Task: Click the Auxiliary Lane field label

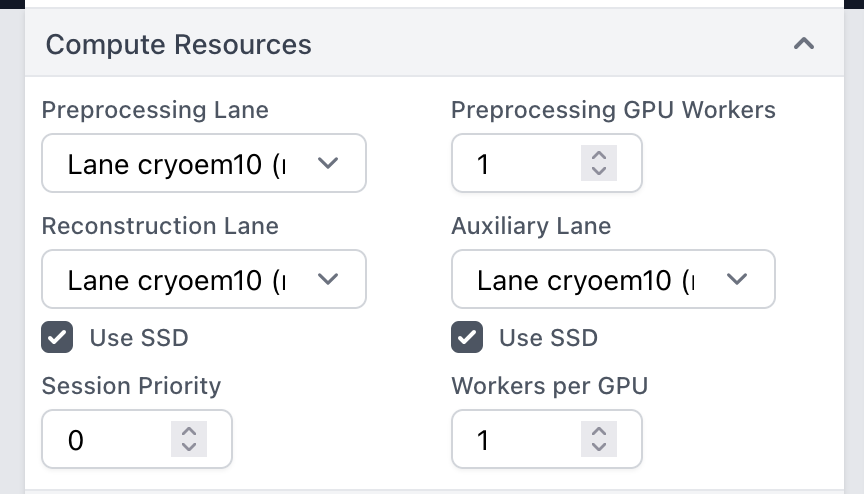Action: click(530, 226)
